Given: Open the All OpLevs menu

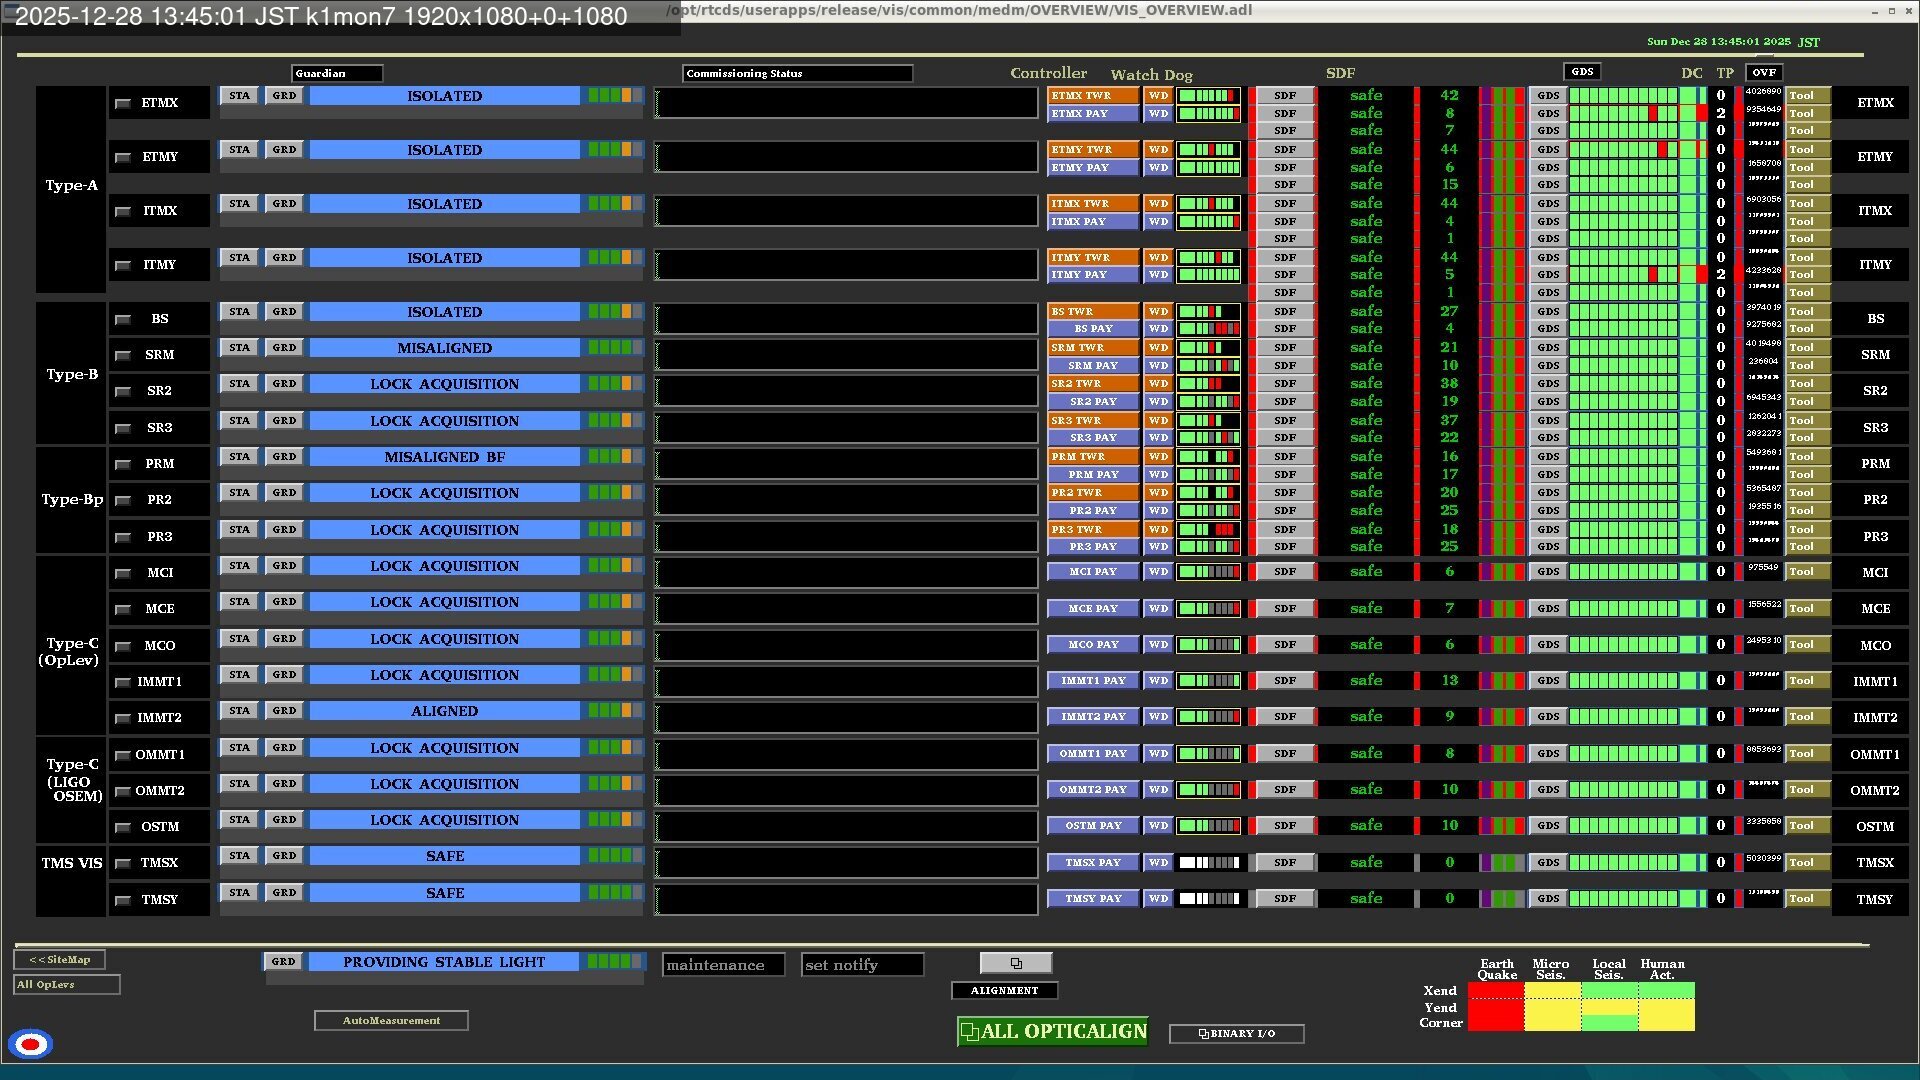Looking at the screenshot, I should pos(66,985).
